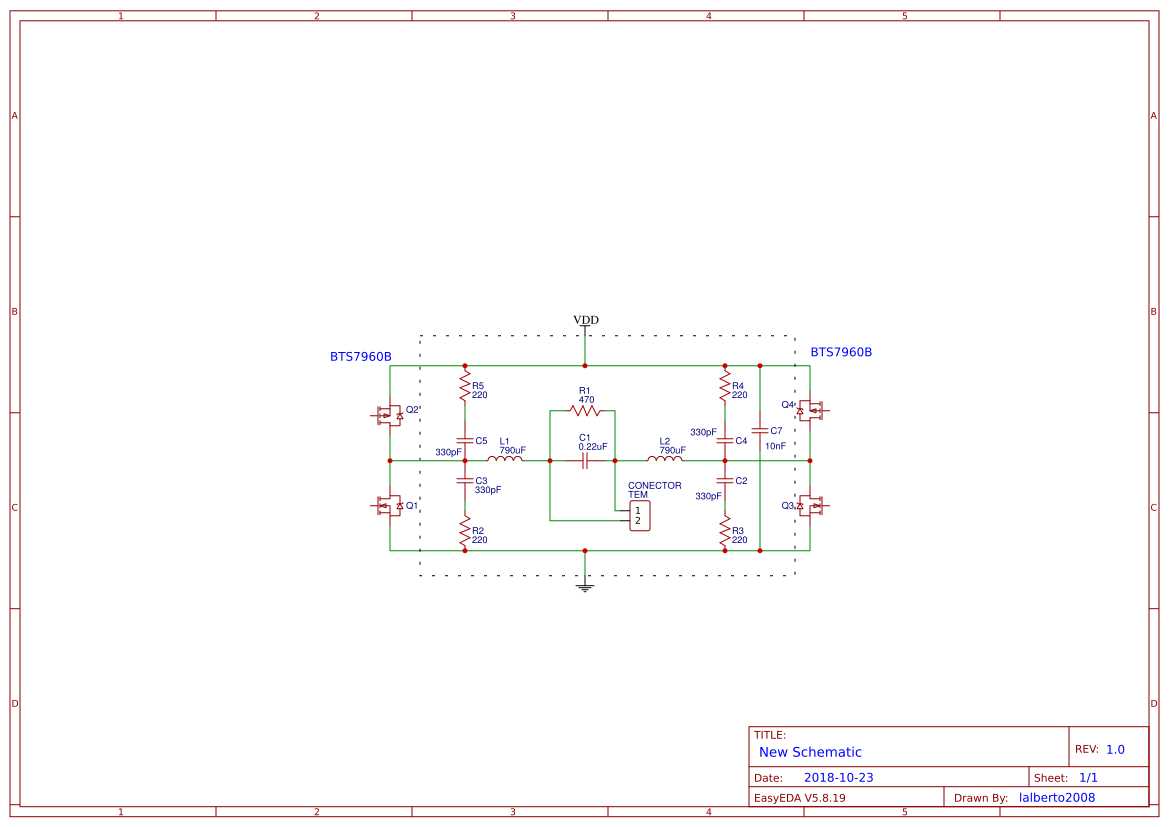Screen dimensions: 1169x827
Task: Select the Q2 MOSFET symbol
Action: pos(389,414)
